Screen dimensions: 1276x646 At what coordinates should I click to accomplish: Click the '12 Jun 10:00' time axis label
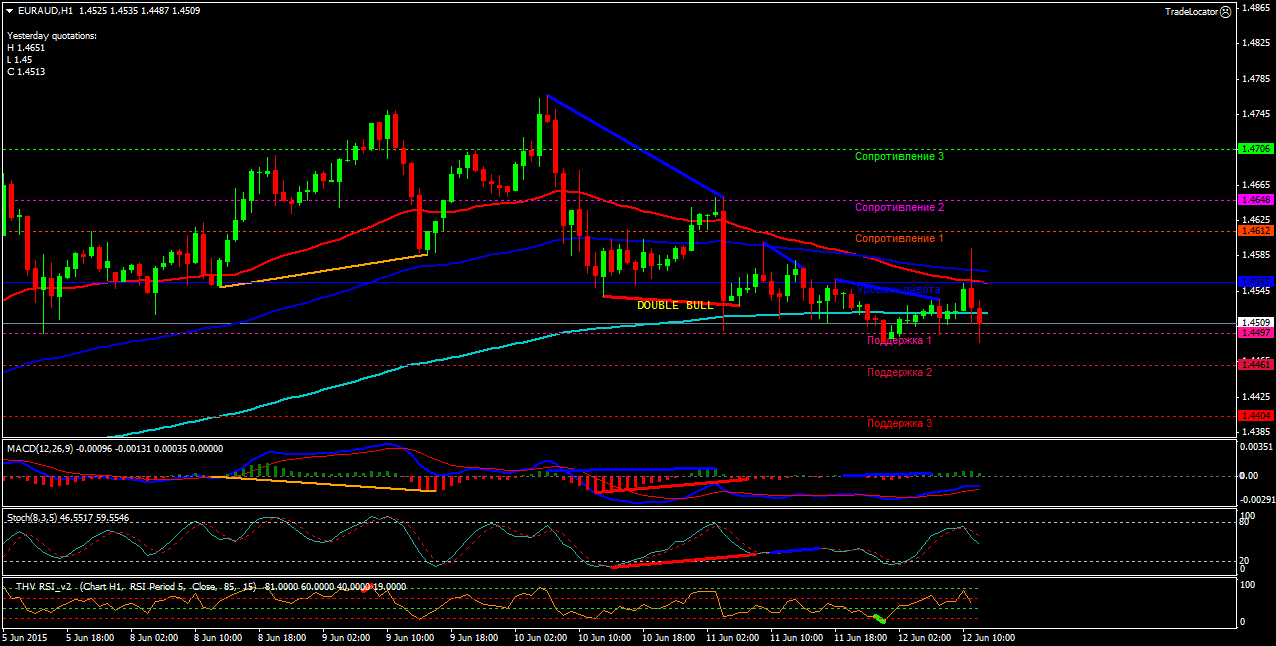tap(989, 636)
